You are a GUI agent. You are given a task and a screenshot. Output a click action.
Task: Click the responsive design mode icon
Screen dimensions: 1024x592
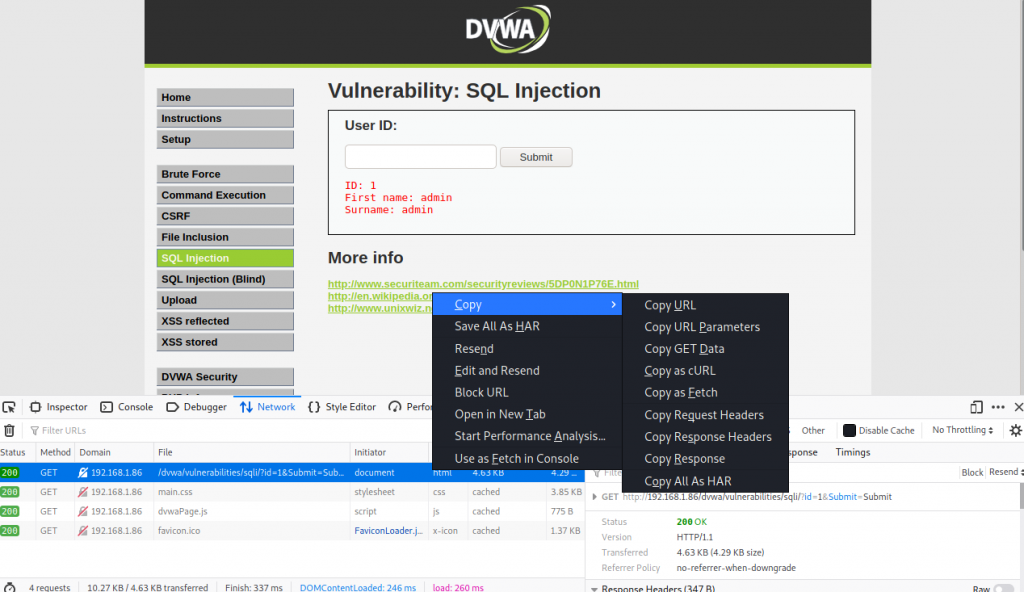[x=976, y=407]
